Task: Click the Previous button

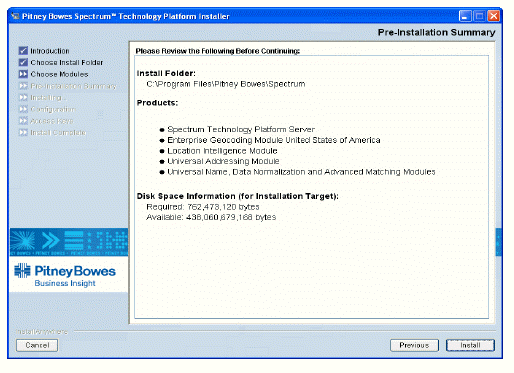Action: (414, 345)
